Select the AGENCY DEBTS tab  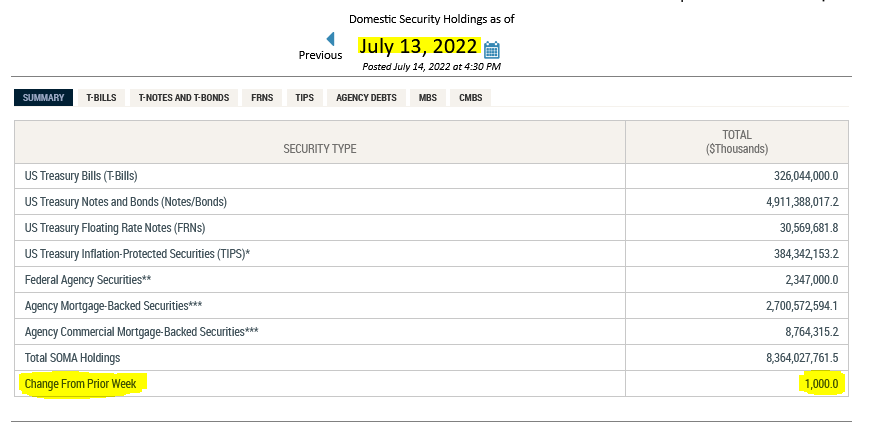coord(366,97)
